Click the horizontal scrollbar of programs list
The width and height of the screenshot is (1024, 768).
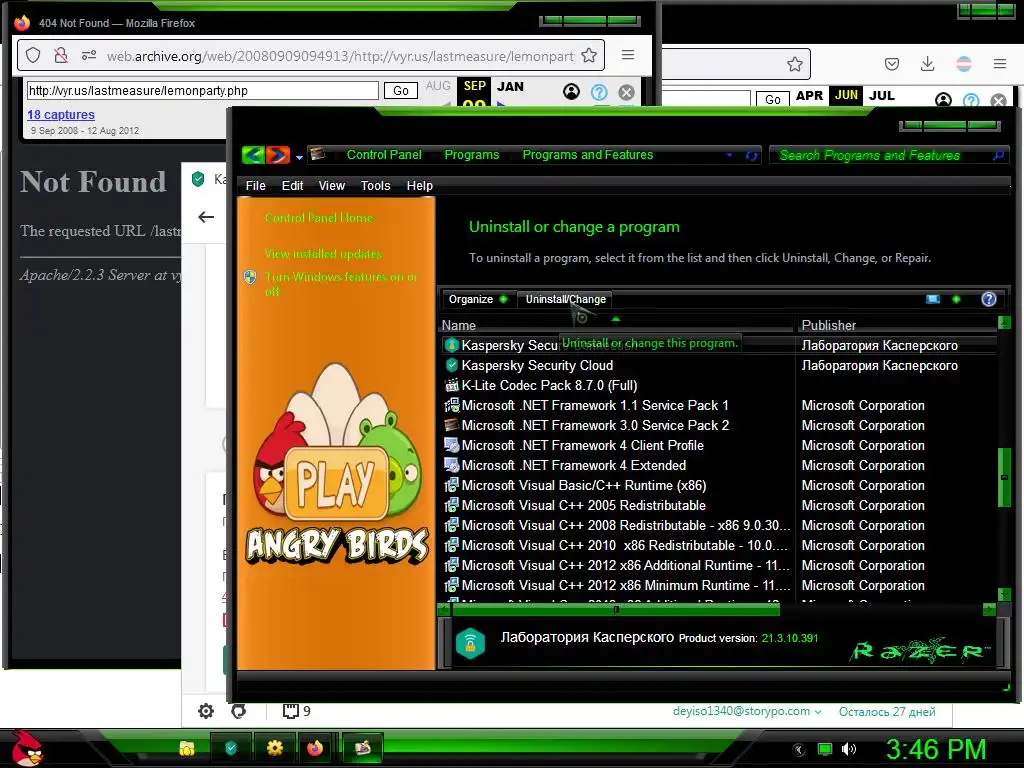click(x=616, y=609)
